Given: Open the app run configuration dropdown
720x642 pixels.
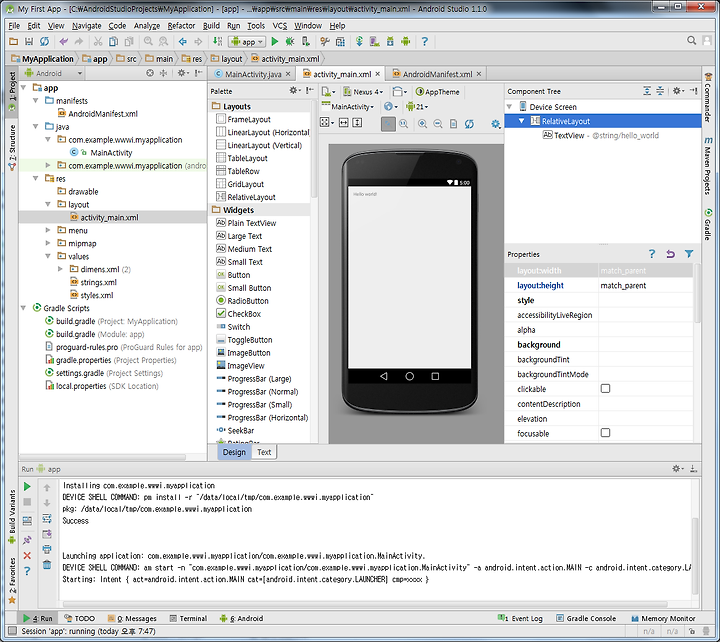Looking at the screenshot, I should (247, 42).
